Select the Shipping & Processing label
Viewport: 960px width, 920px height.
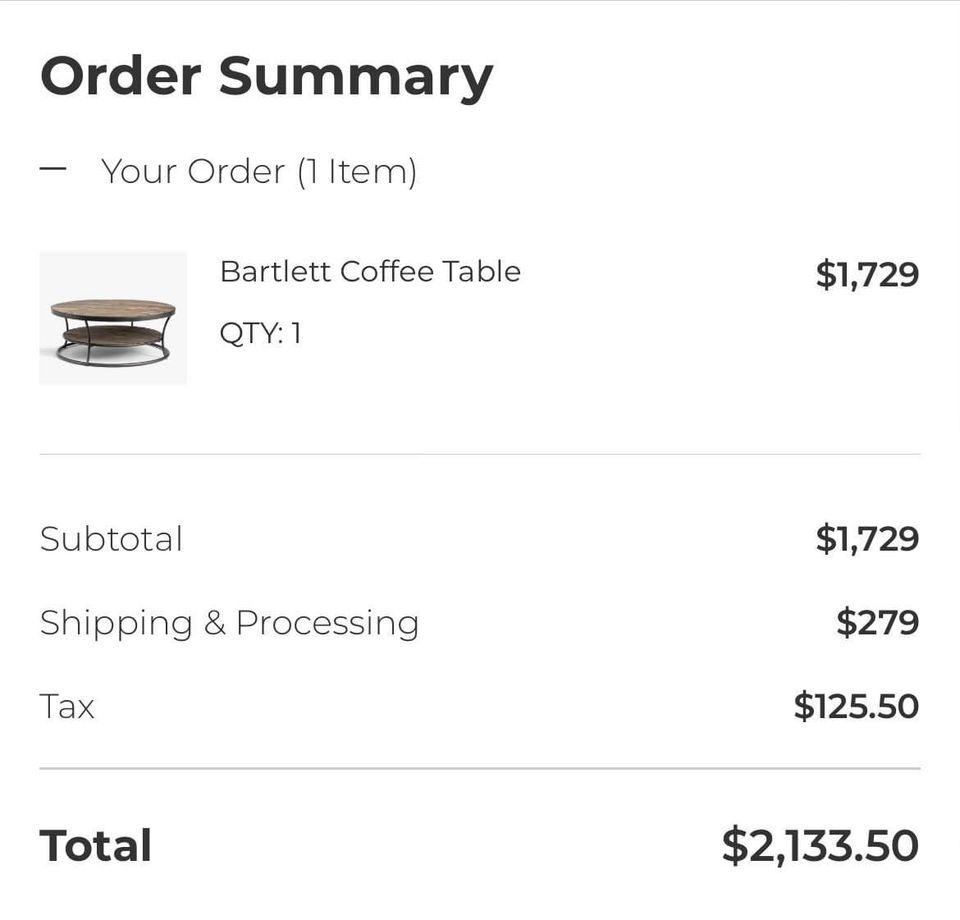229,623
